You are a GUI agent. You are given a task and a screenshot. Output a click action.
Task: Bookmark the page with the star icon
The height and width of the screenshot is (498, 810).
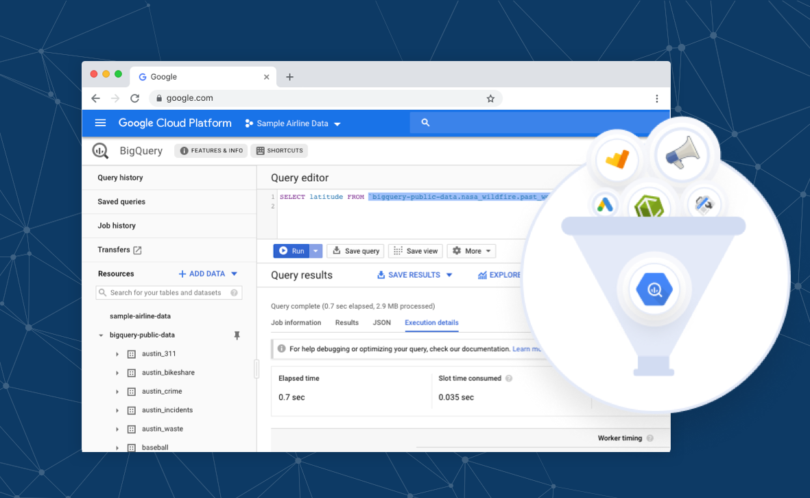(490, 98)
